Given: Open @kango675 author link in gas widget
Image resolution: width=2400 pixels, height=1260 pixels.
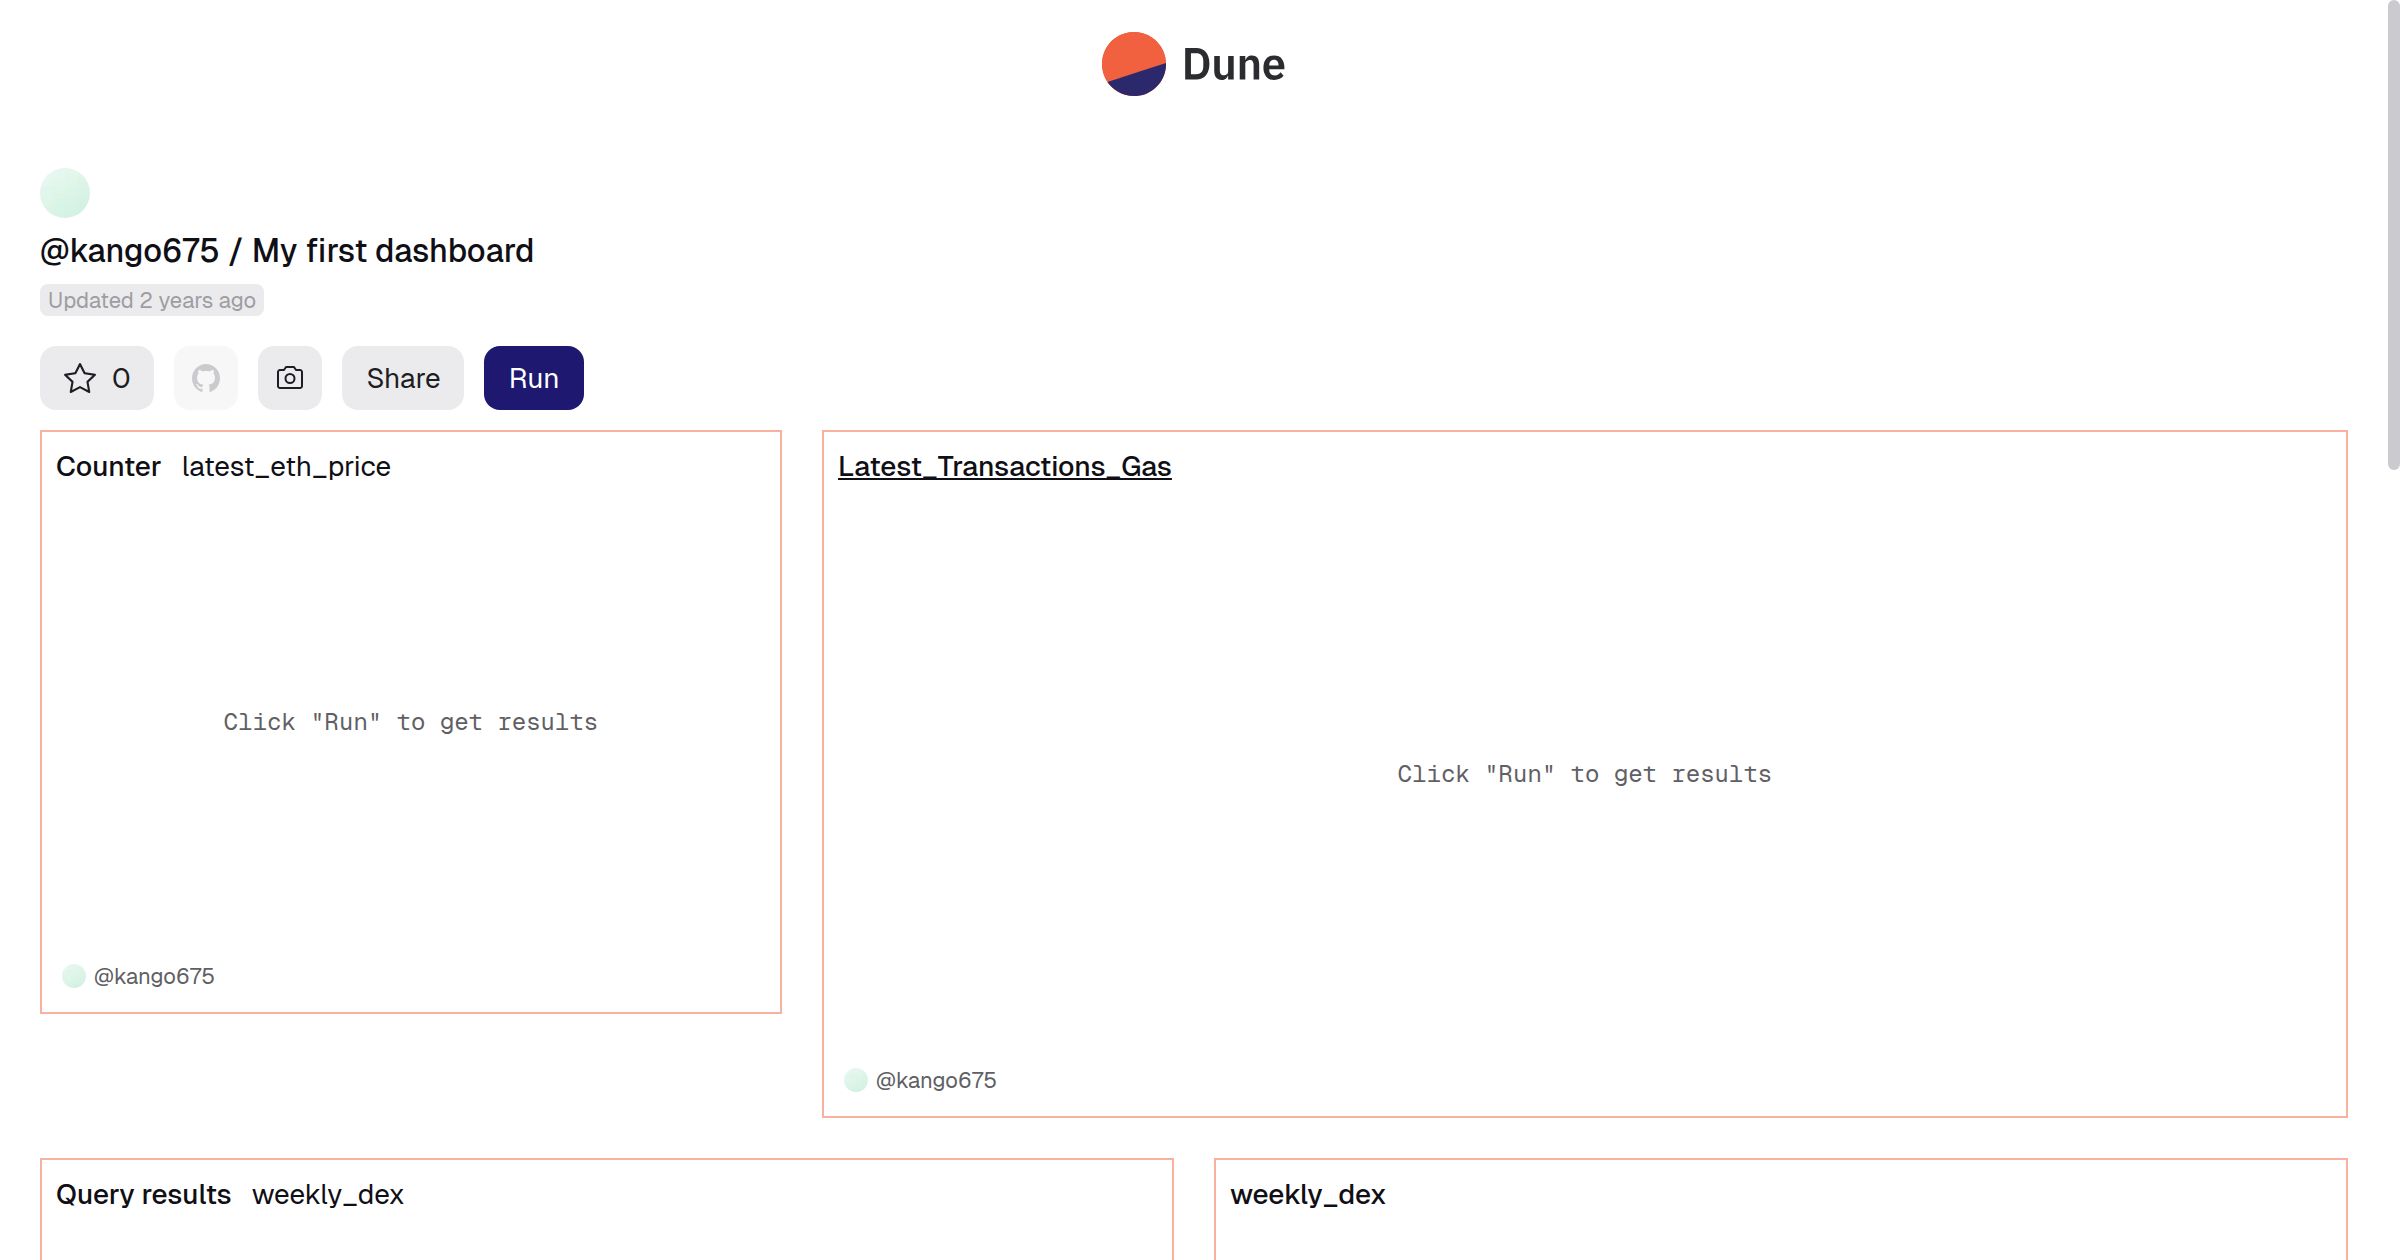Looking at the screenshot, I should (936, 1080).
